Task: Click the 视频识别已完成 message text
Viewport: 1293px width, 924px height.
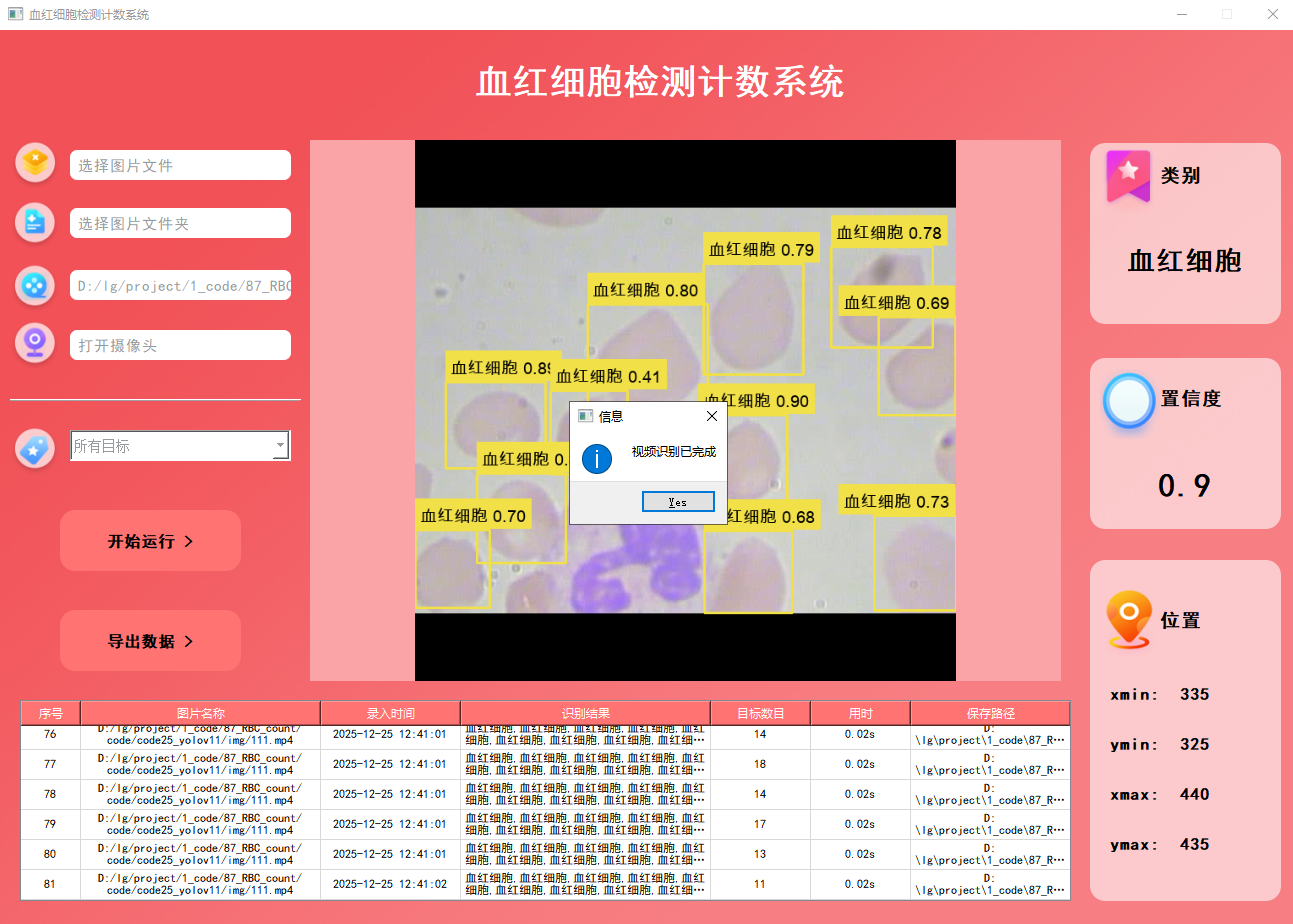Action: [x=674, y=452]
